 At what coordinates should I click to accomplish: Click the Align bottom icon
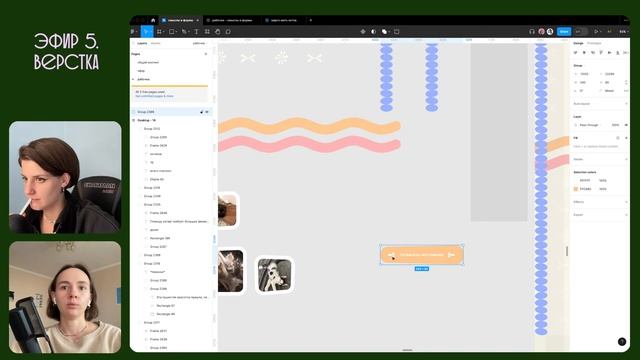(x=618, y=53)
